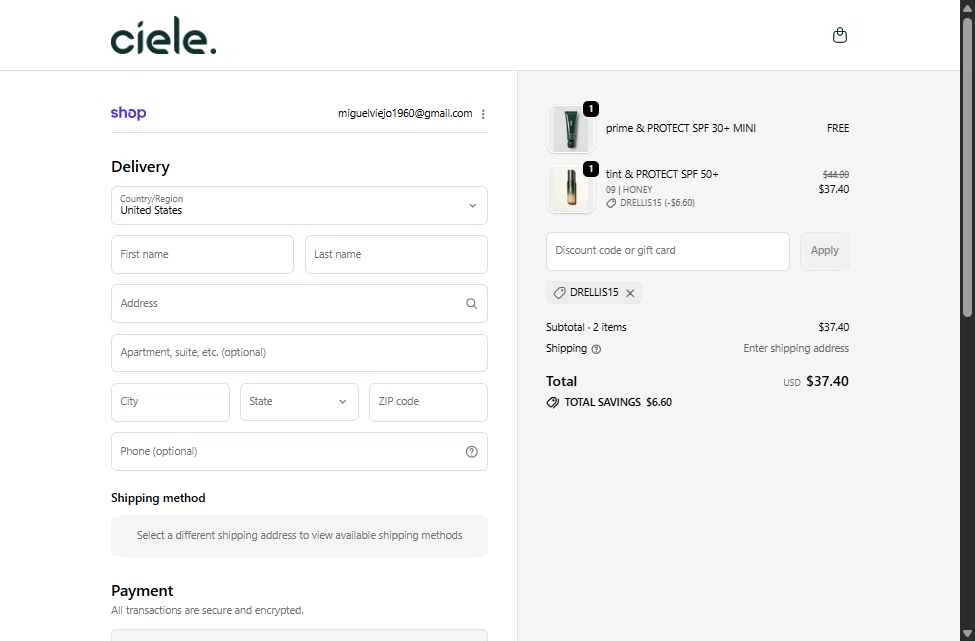This screenshot has width=975, height=641.
Task: Click the Shop Pay logo
Action: [128, 113]
